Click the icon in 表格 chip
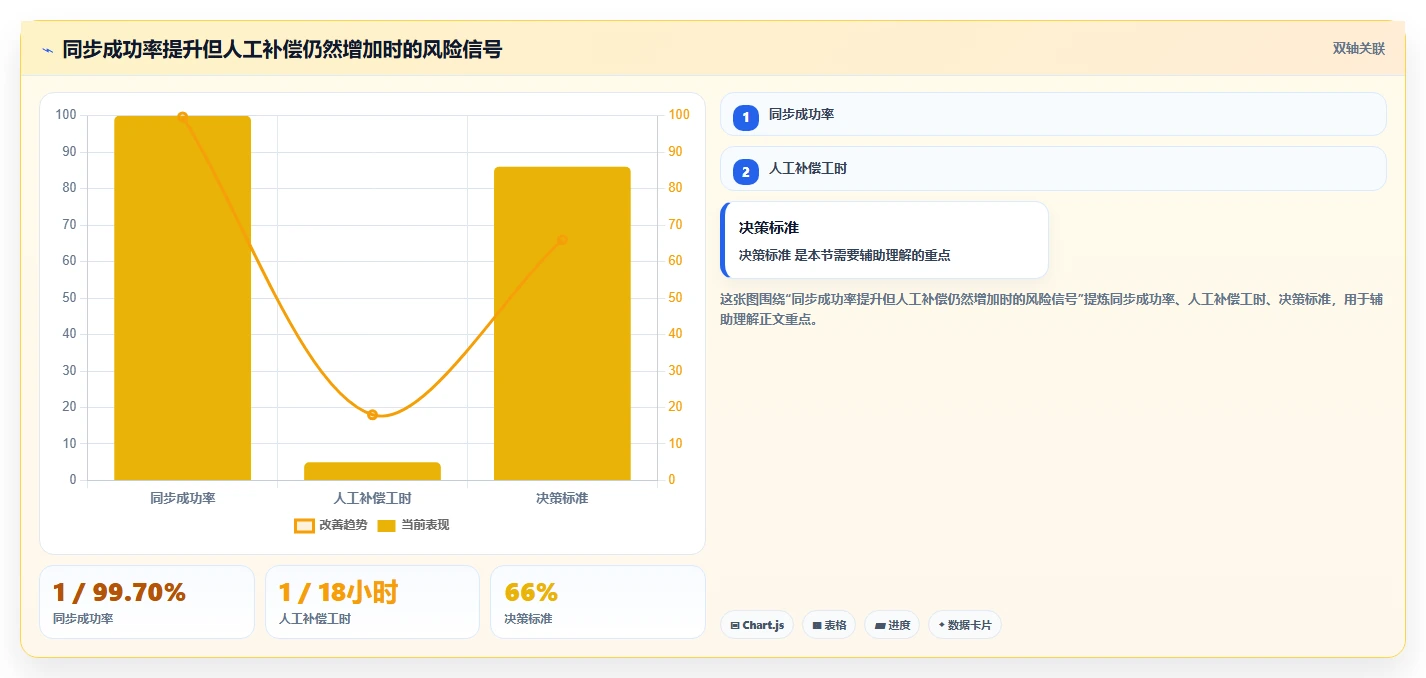Image resolution: width=1426 pixels, height=678 pixels. point(817,626)
